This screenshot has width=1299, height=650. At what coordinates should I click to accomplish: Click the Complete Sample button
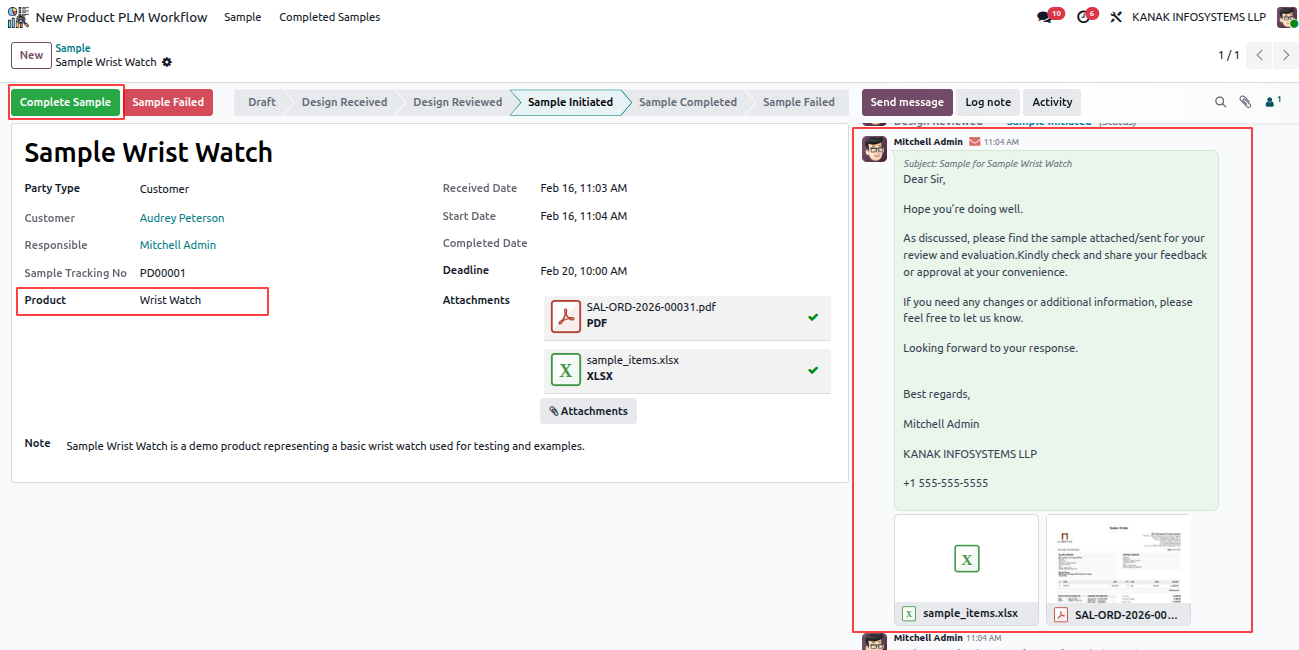click(x=65, y=102)
